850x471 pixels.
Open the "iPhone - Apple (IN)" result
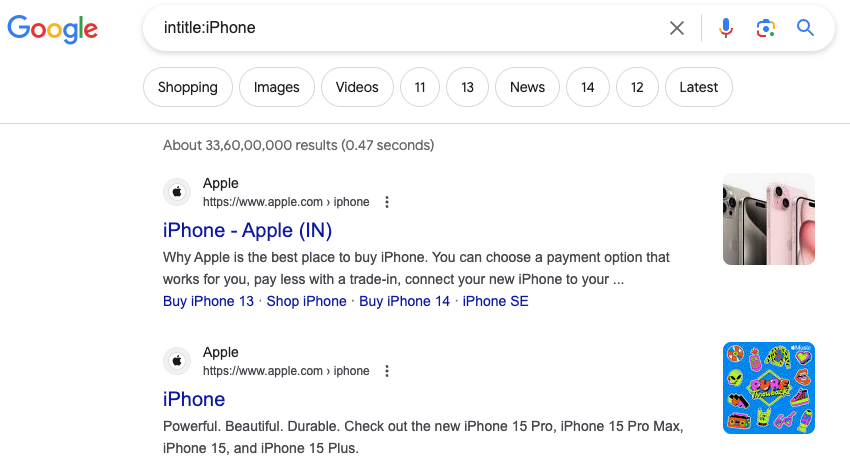coord(247,230)
